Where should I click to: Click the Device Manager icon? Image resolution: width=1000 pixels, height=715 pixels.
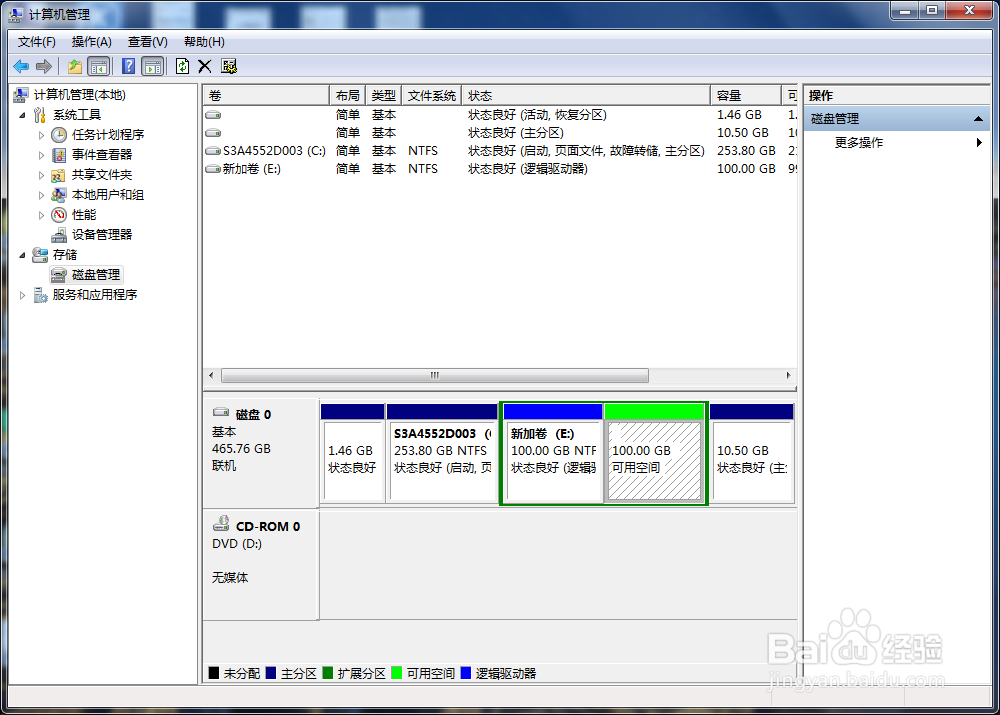pyautogui.click(x=59, y=235)
